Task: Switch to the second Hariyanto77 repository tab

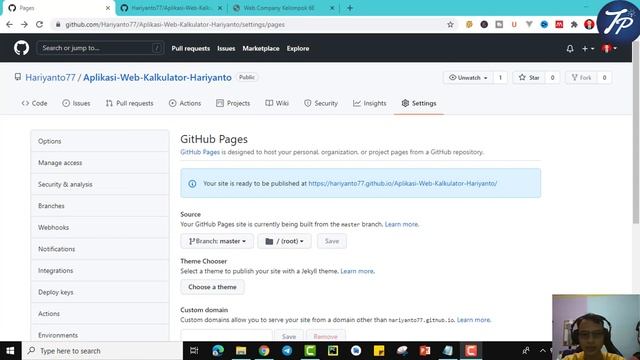Action: [171, 8]
